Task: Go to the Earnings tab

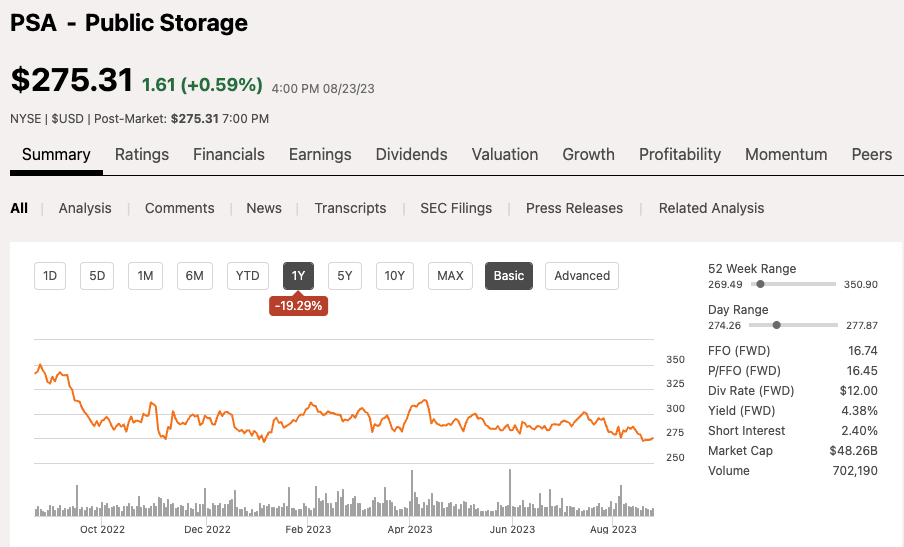Action: (x=320, y=154)
